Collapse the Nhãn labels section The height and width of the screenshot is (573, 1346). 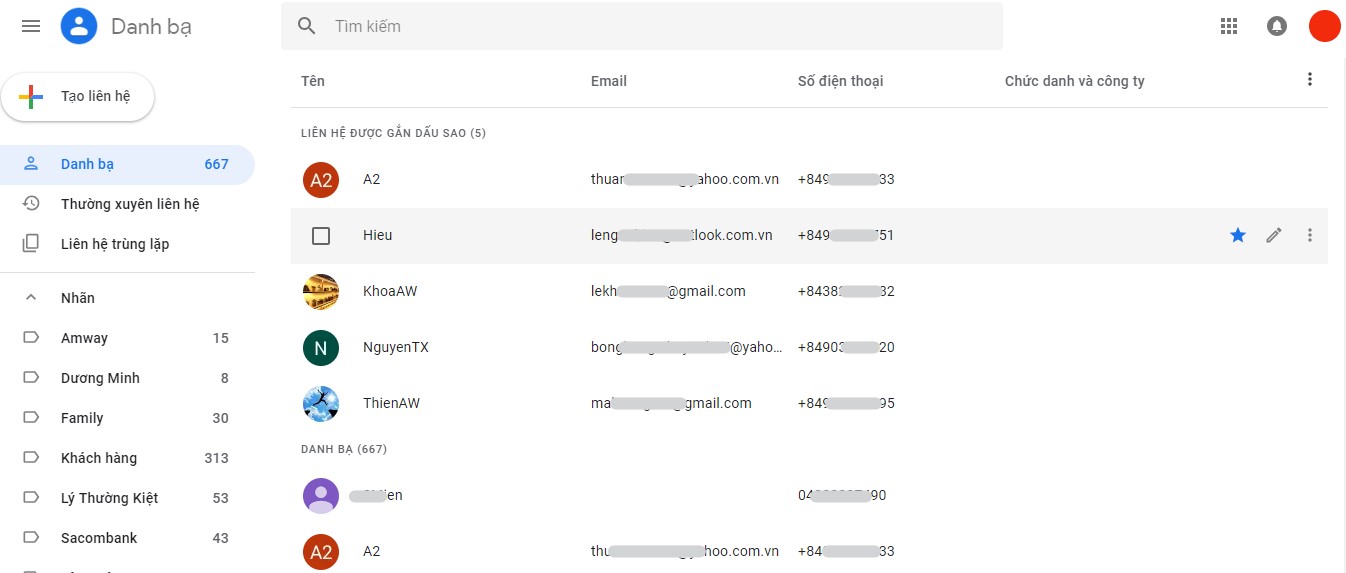tap(31, 298)
